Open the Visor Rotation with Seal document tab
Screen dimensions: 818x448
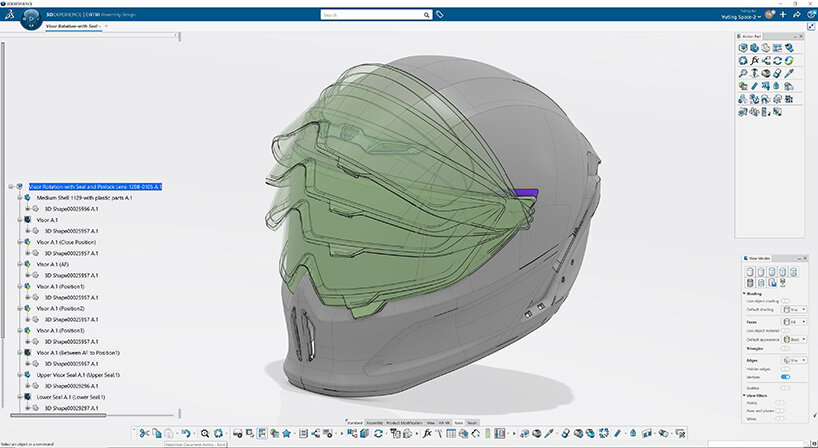(73, 26)
